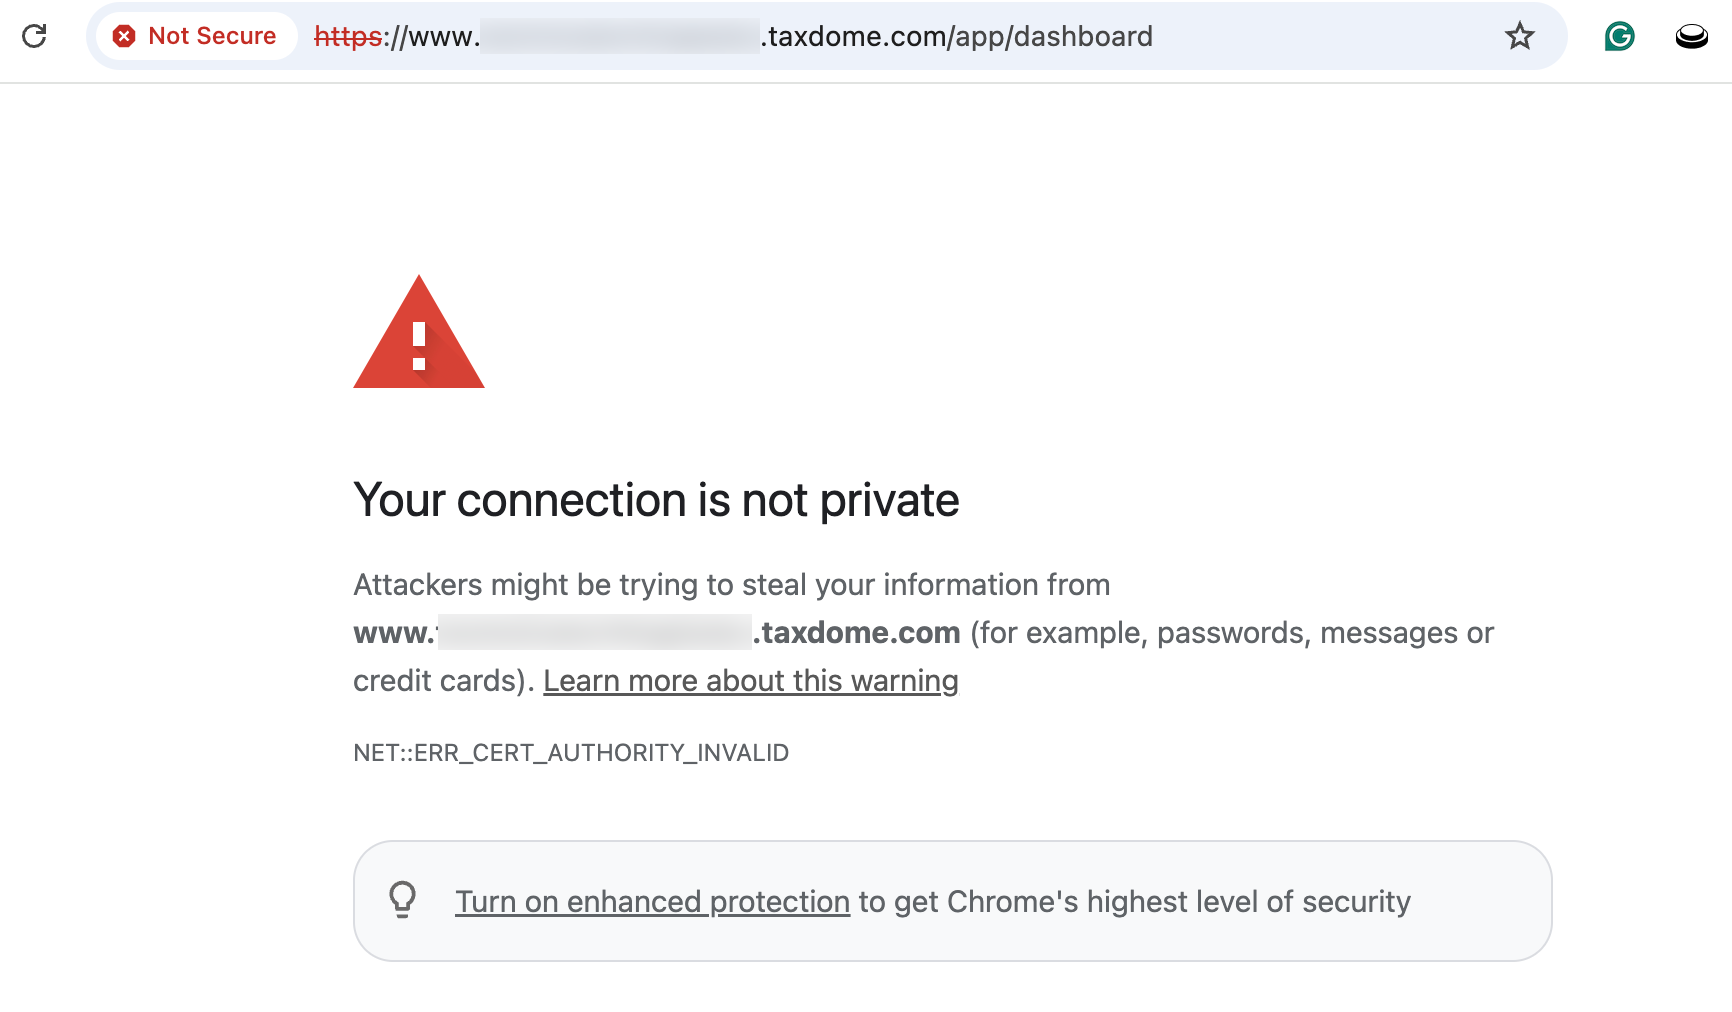1732x1012 pixels.
Task: Click the credit cards text in the warning
Action: pyautogui.click(x=437, y=681)
